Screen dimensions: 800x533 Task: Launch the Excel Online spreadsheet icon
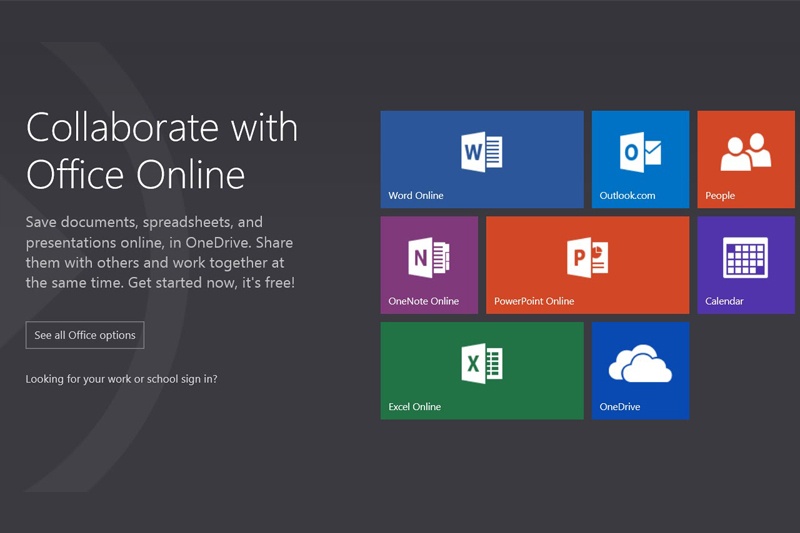[482, 363]
